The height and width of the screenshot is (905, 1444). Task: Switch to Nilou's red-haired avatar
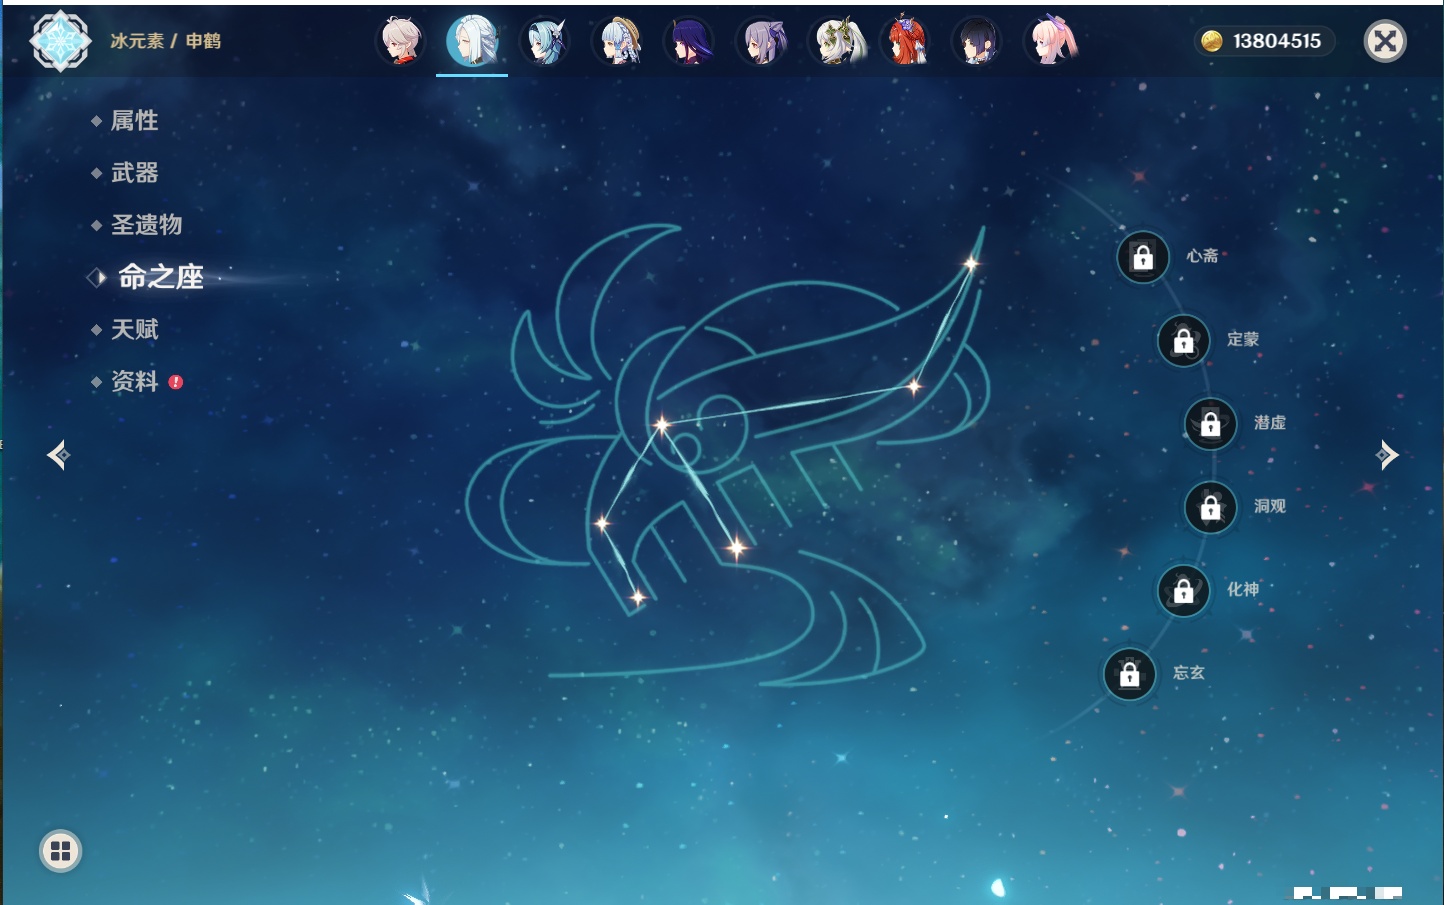906,42
